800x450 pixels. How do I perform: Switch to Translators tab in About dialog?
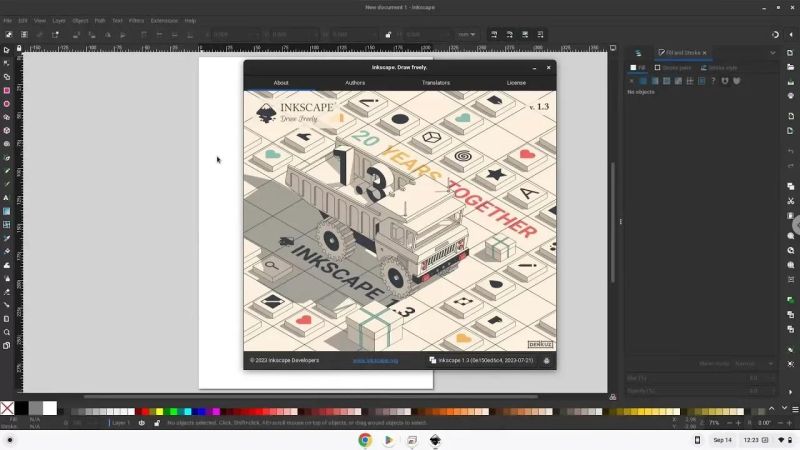pos(436,83)
